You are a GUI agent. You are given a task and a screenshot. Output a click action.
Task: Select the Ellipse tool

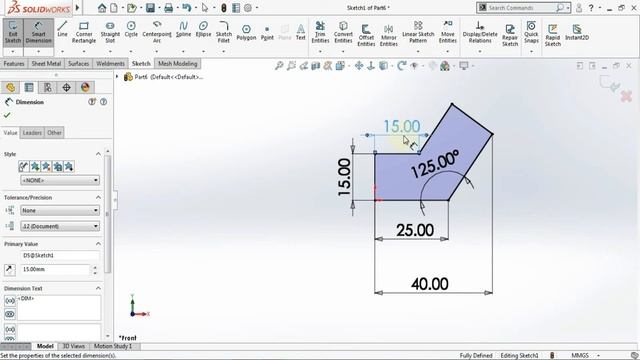[203, 29]
